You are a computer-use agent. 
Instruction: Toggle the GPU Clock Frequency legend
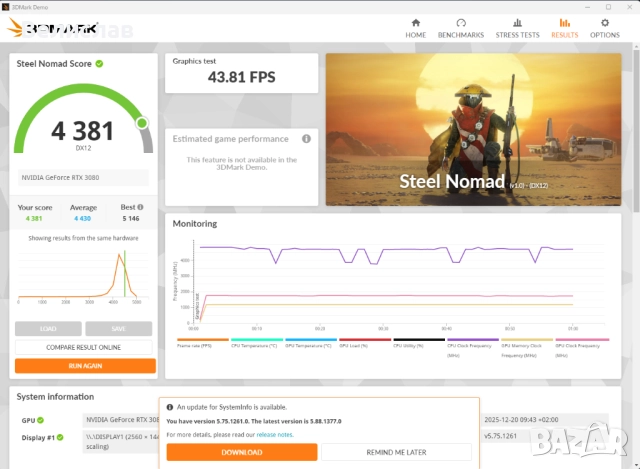pyautogui.click(x=582, y=348)
